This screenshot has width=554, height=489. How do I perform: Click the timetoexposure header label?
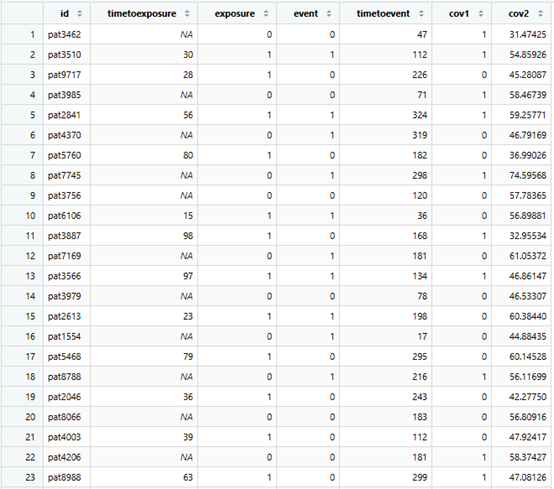click(x=142, y=14)
